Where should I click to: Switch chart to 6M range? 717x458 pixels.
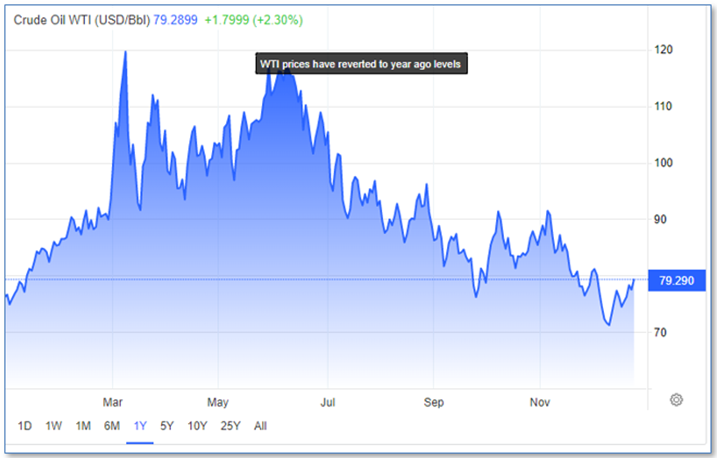[x=112, y=426]
